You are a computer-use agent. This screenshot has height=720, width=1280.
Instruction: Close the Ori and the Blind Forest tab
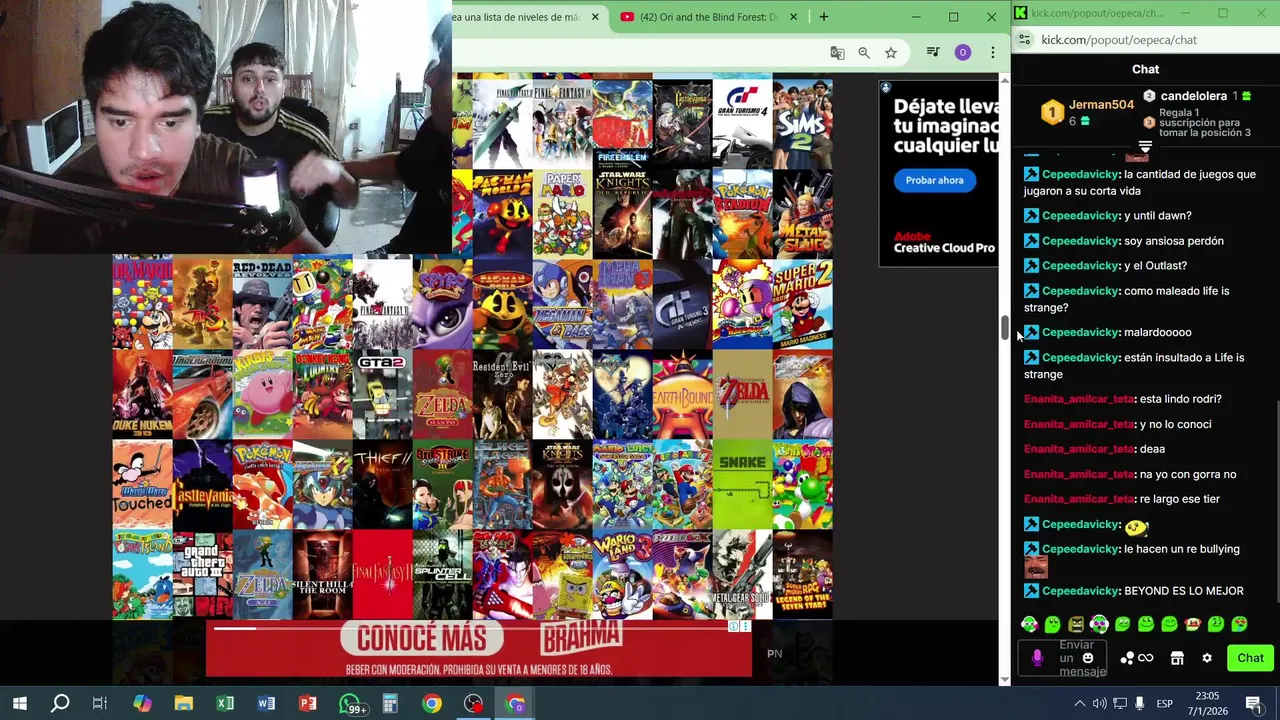[794, 17]
